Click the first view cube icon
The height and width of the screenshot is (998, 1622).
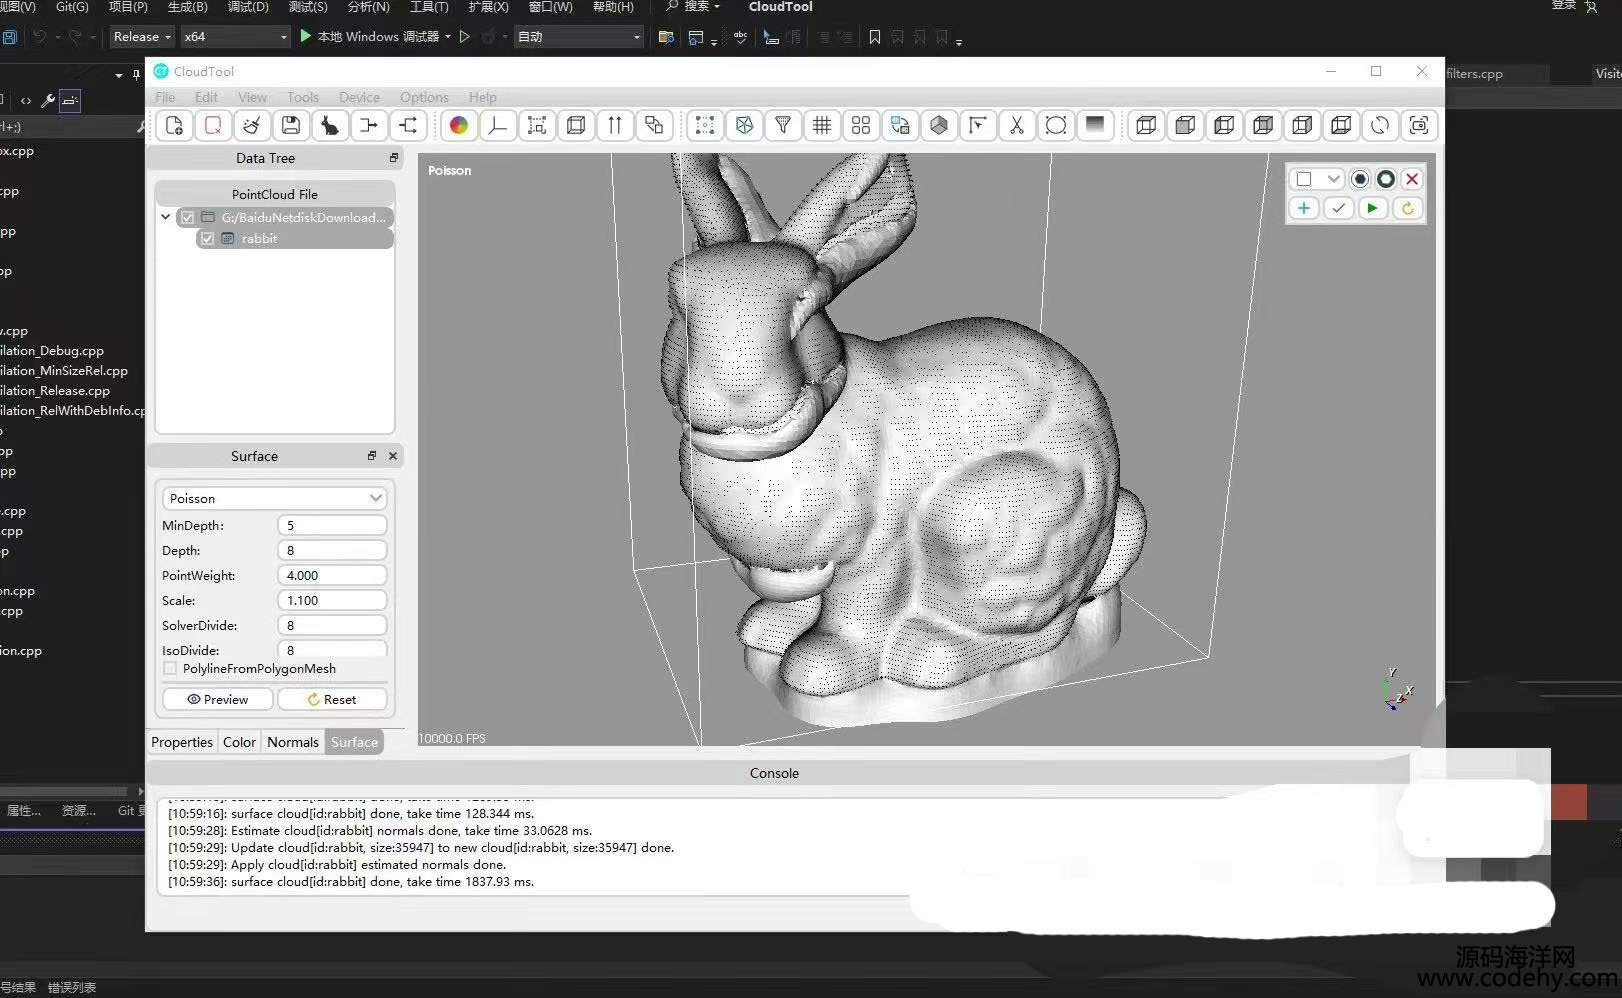coord(1146,125)
